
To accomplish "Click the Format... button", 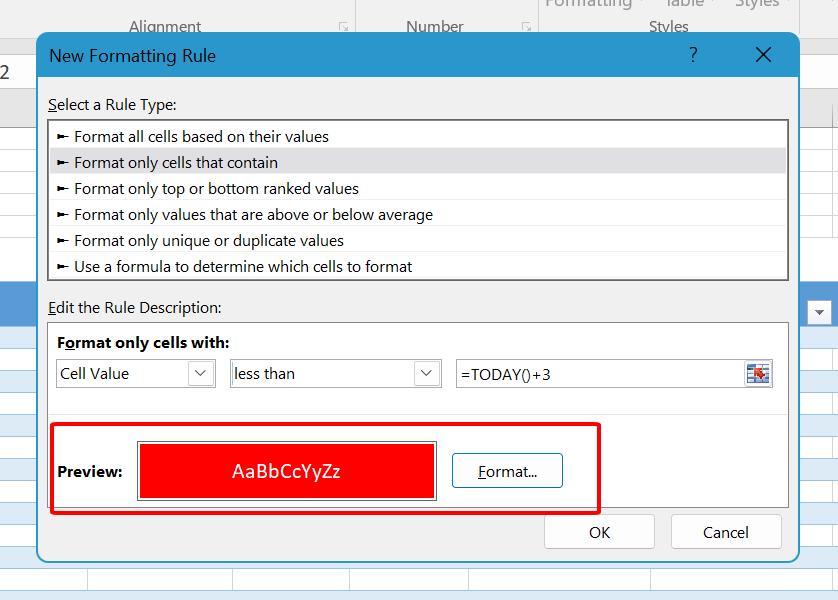I will pyautogui.click(x=507, y=471).
